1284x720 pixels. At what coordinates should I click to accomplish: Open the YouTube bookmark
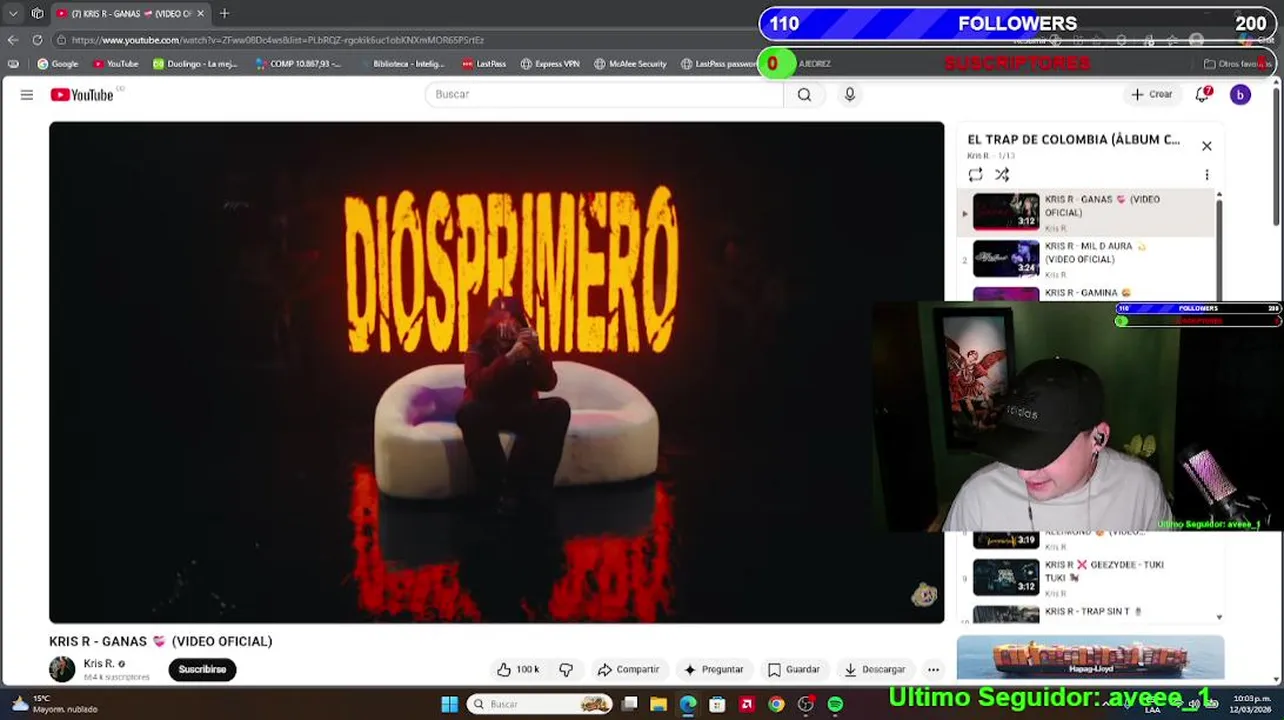[115, 64]
